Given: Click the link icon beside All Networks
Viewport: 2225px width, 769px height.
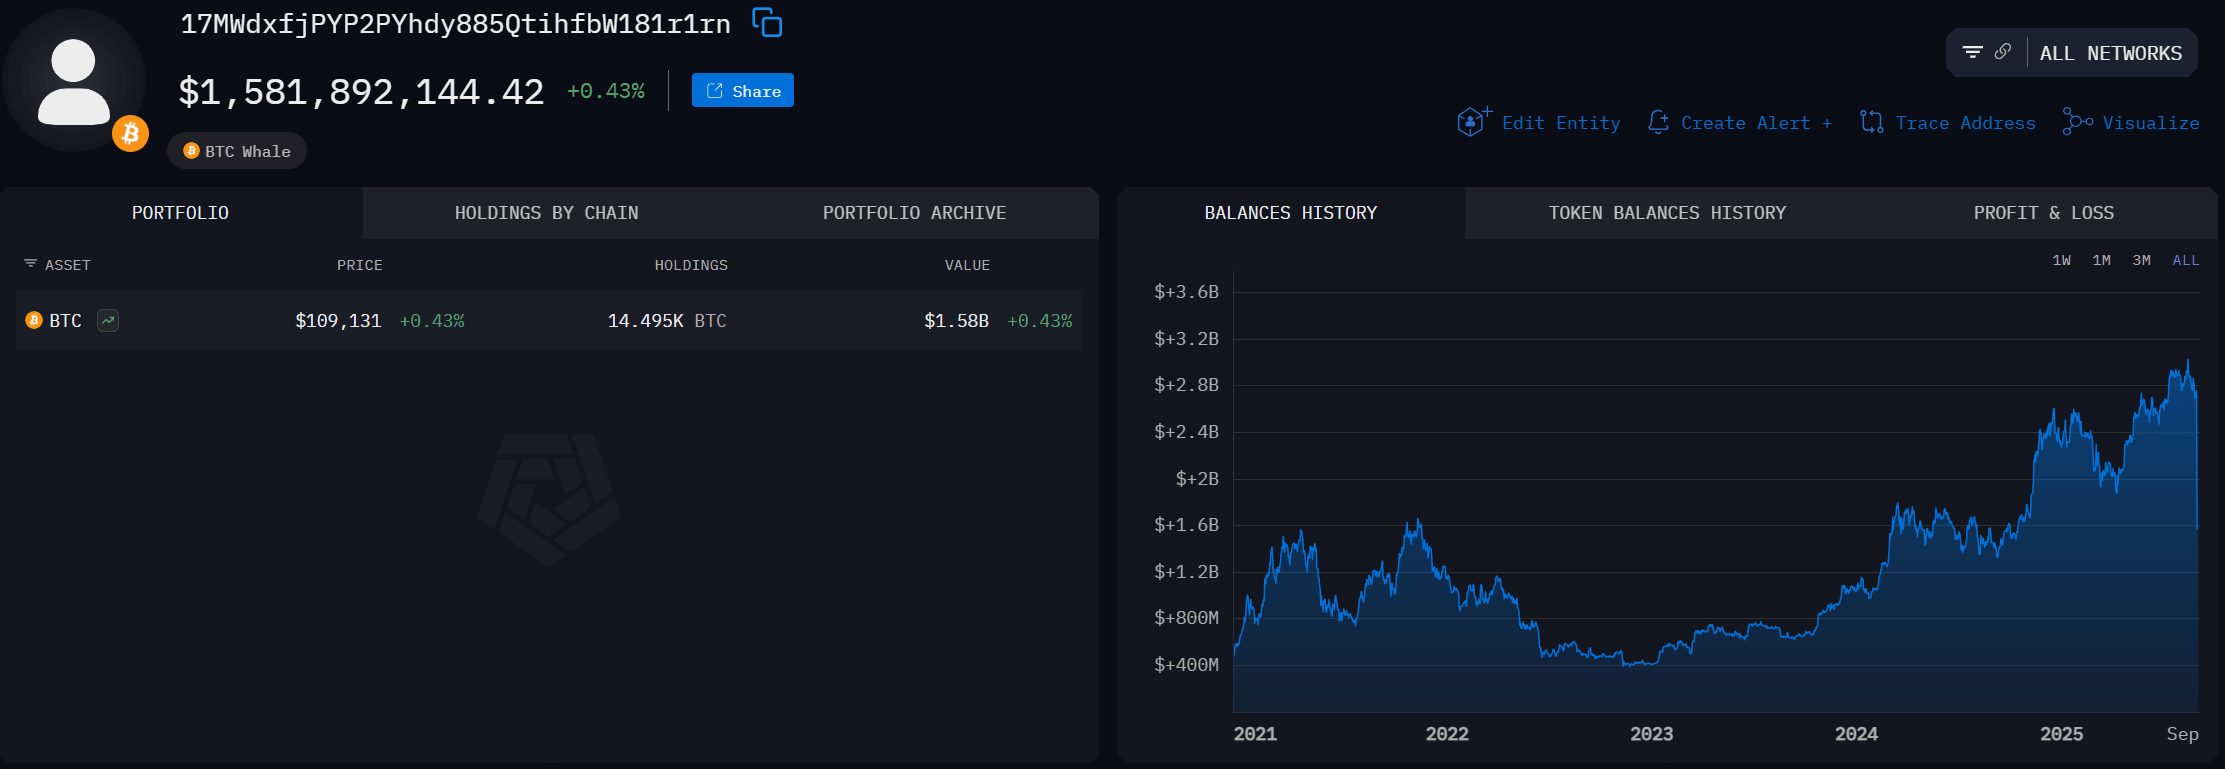Looking at the screenshot, I should pos(2002,52).
